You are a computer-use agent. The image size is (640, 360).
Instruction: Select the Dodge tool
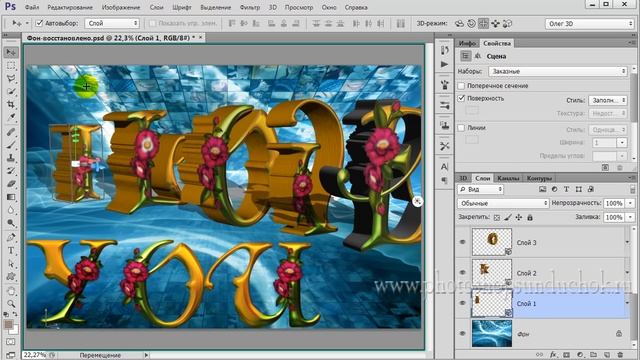(x=11, y=223)
